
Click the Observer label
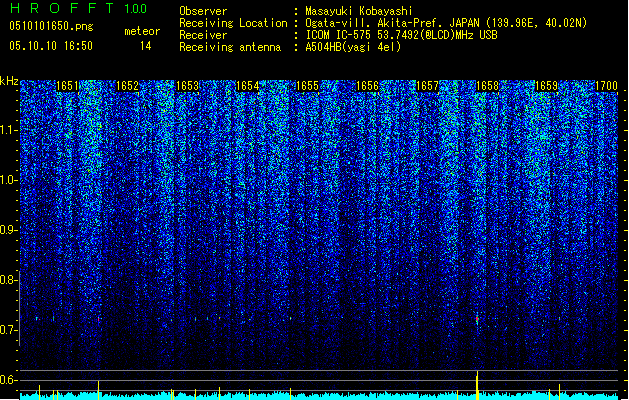click(x=203, y=11)
